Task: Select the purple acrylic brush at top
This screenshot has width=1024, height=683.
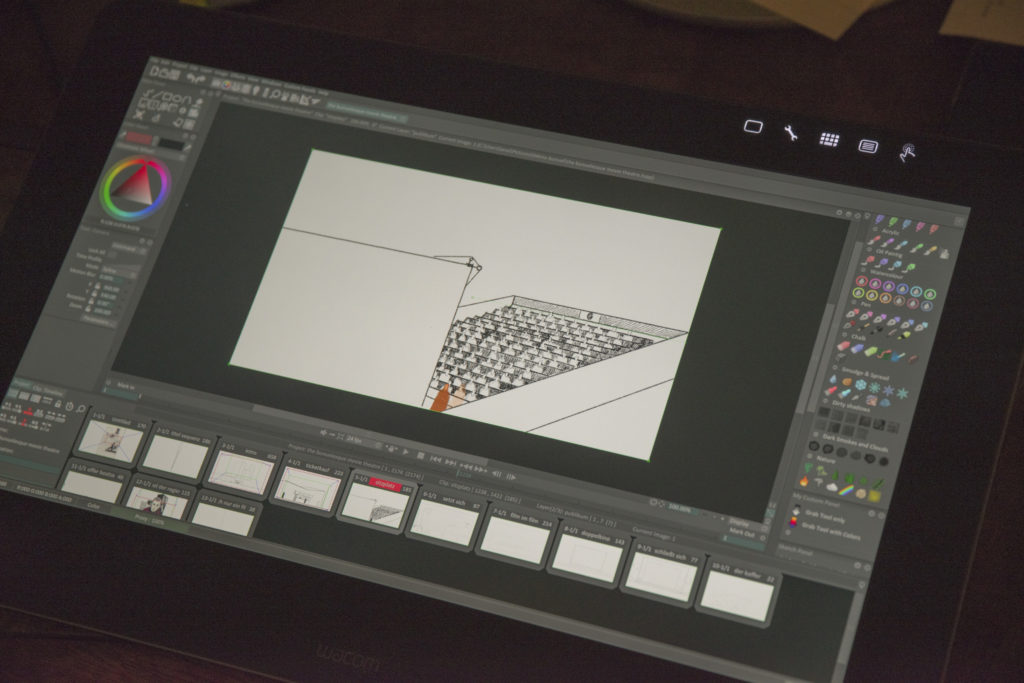Action: point(880,219)
